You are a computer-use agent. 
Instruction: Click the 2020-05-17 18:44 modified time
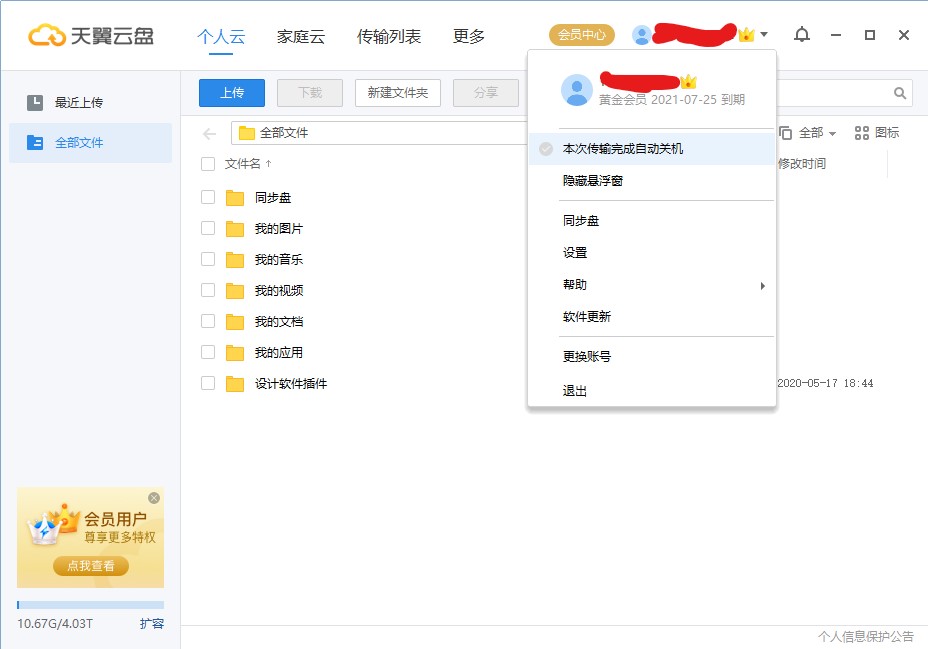tap(825, 383)
